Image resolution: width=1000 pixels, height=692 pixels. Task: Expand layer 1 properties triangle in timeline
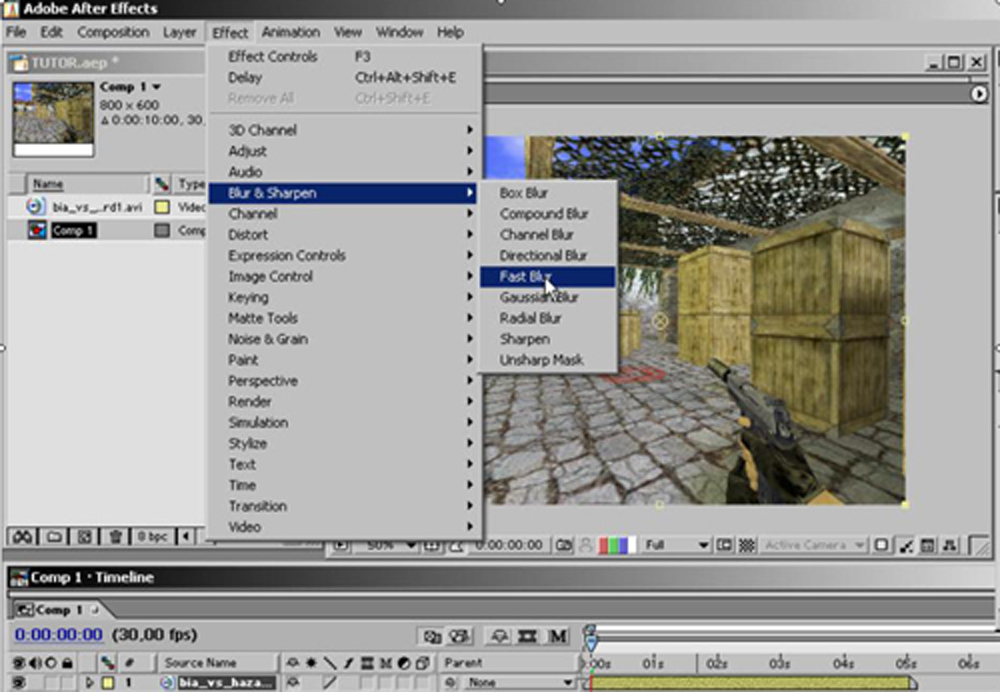pos(89,682)
